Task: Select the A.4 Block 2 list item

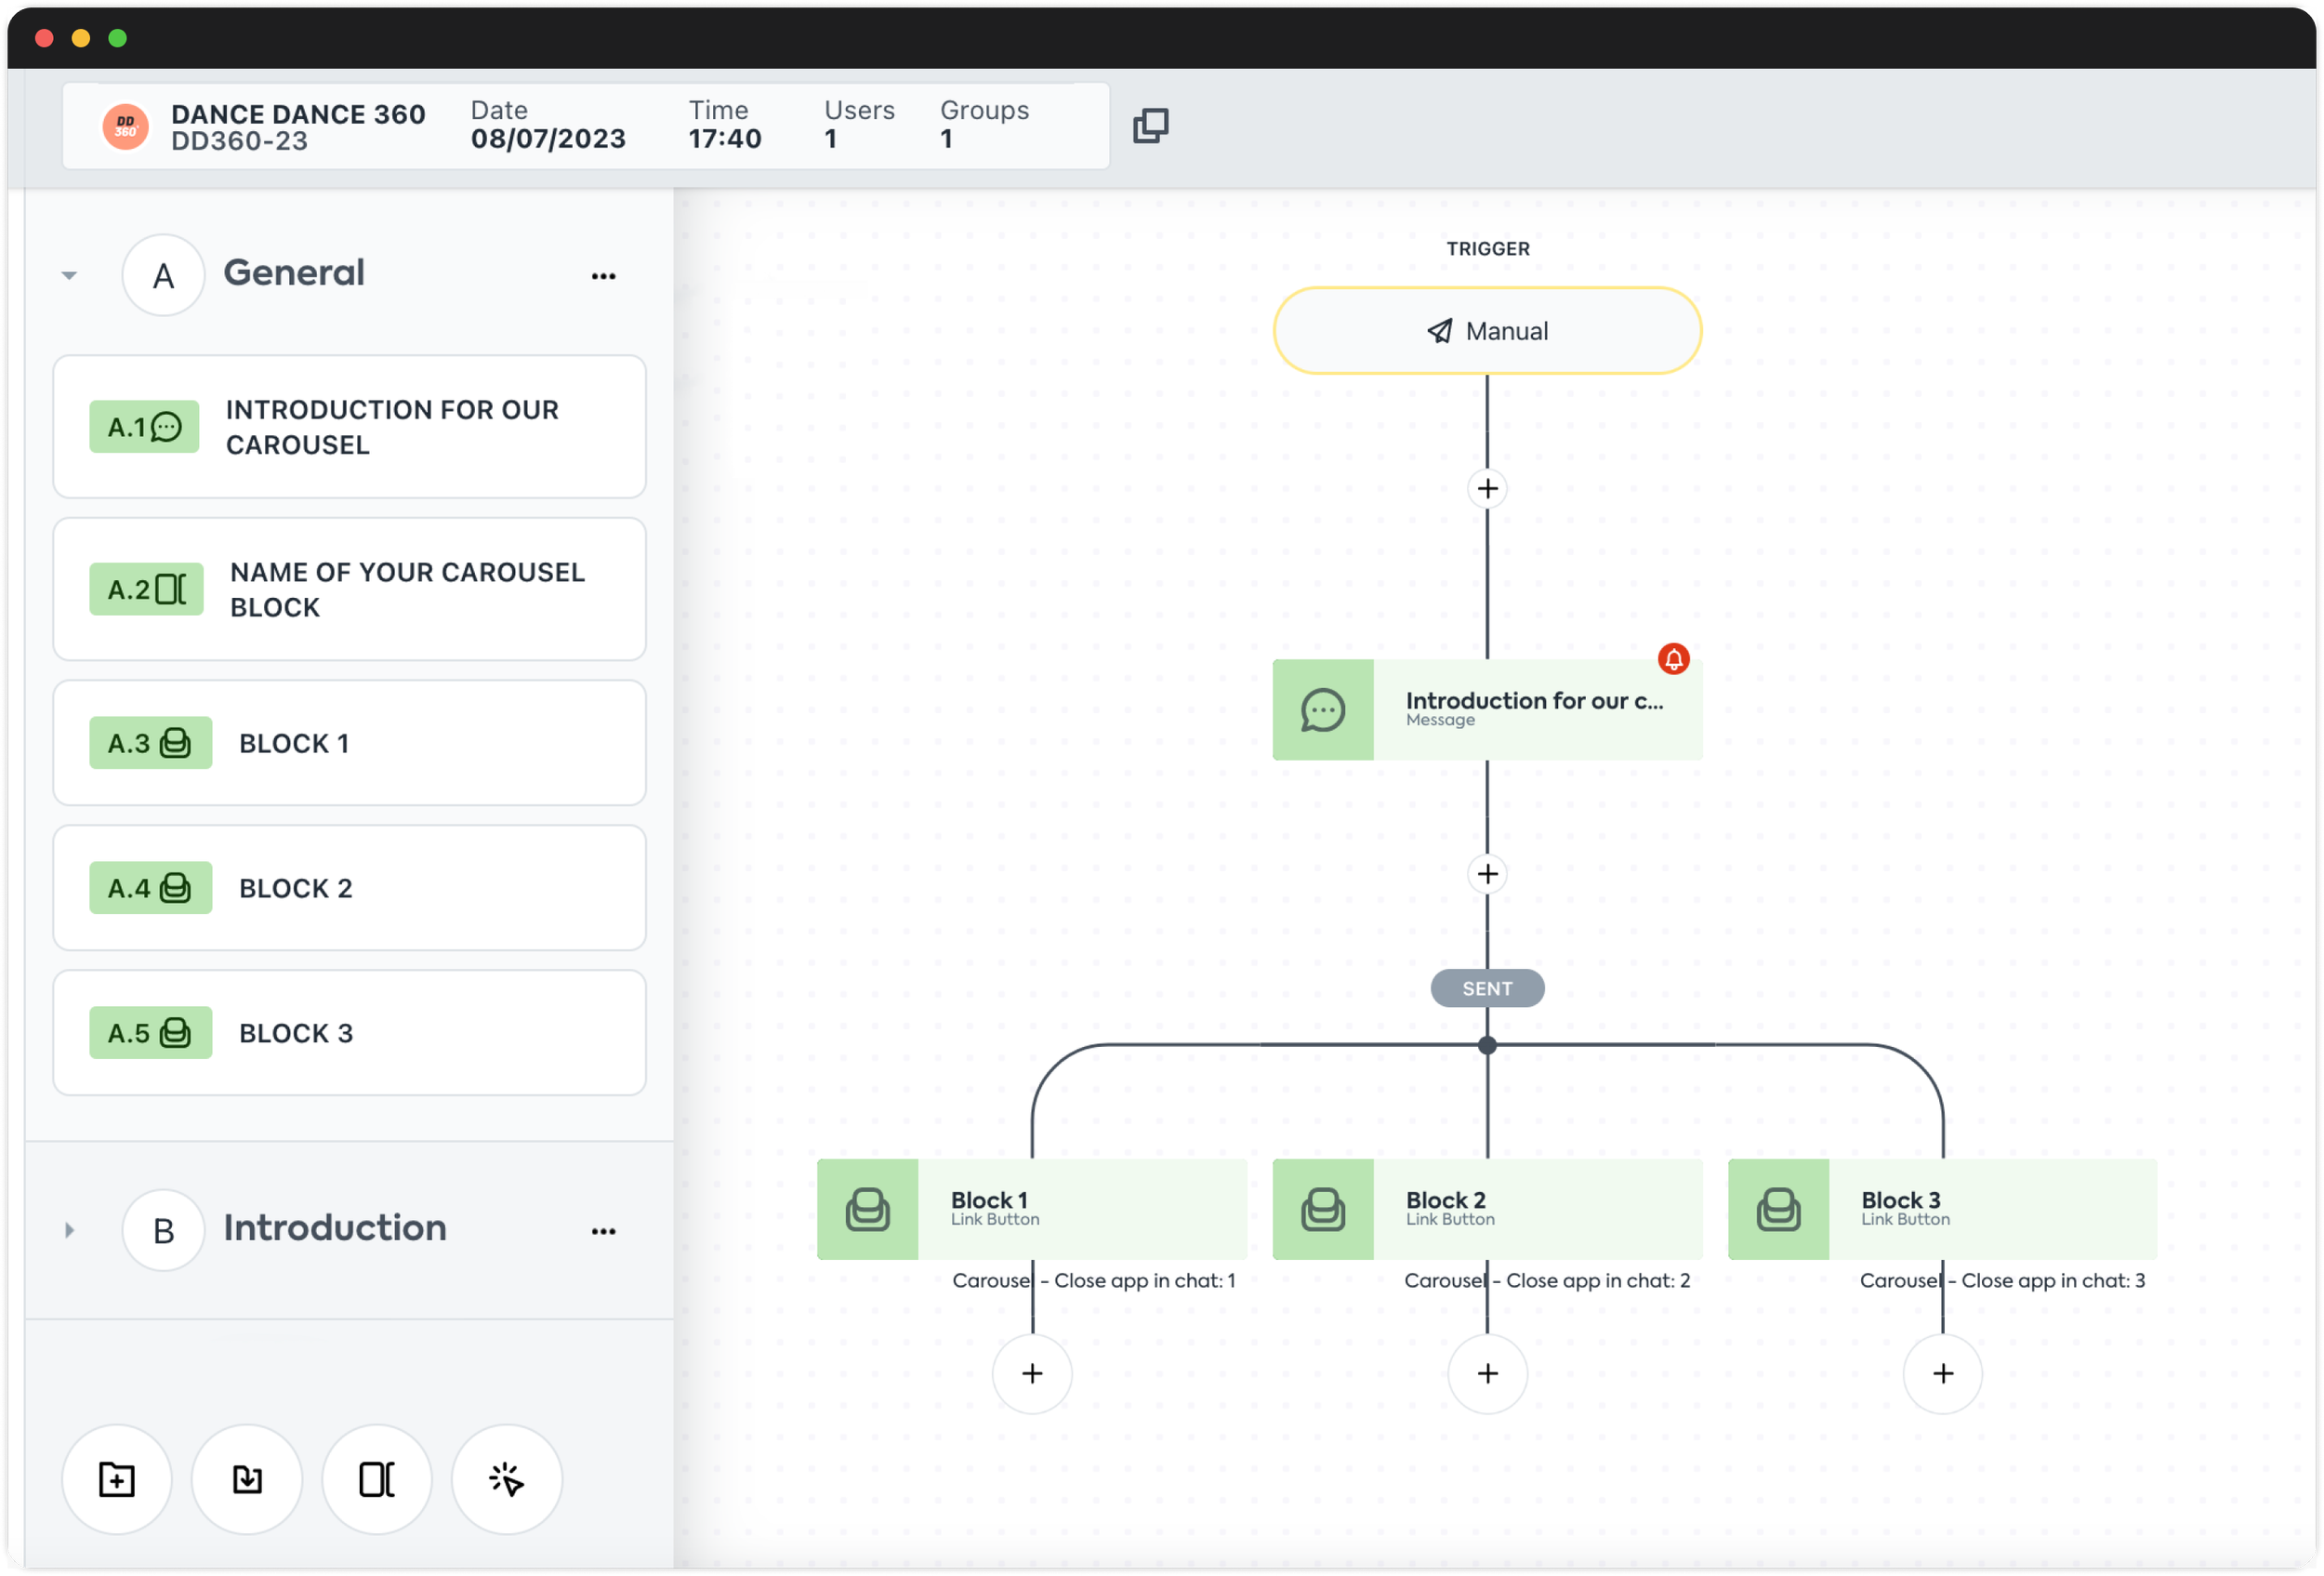Action: (350, 888)
